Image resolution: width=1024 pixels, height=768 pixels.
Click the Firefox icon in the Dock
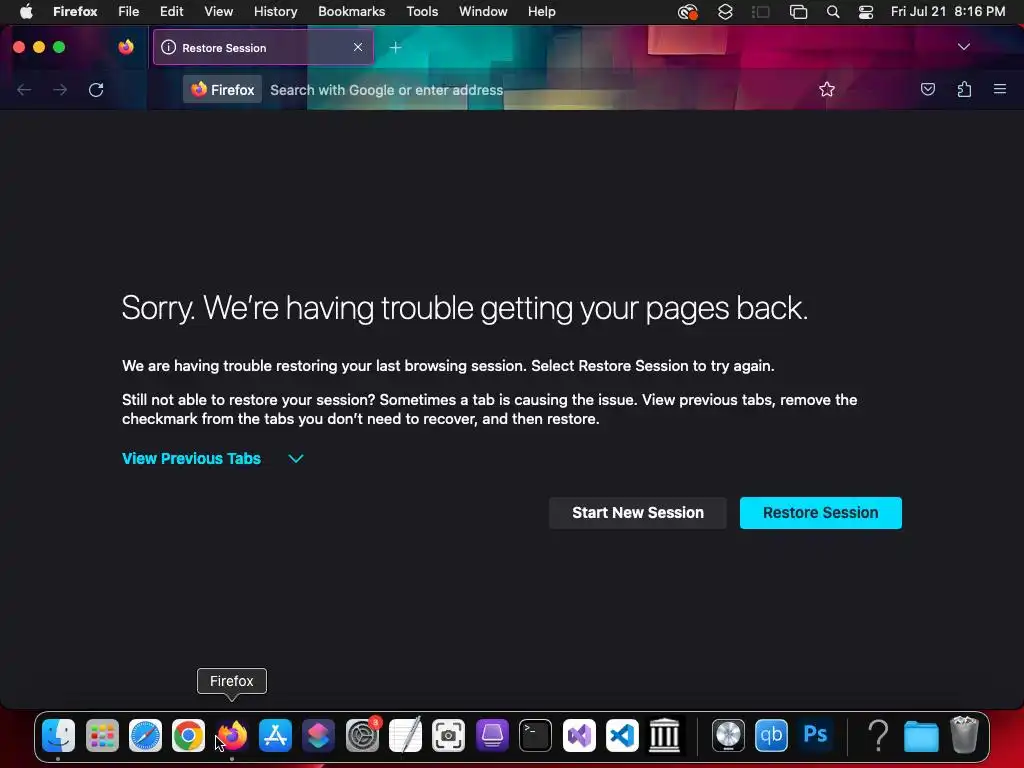click(x=232, y=735)
